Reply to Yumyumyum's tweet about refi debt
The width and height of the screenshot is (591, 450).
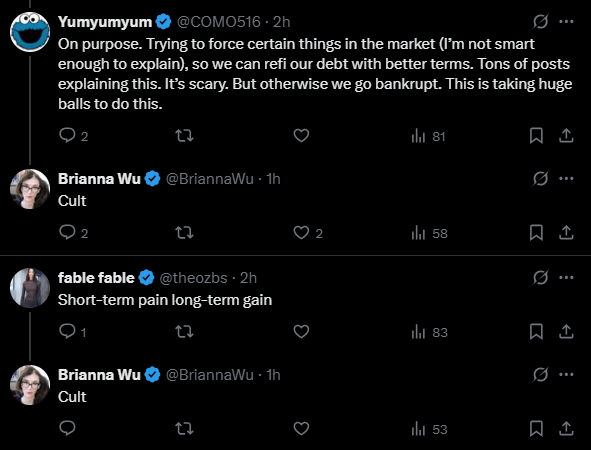click(73, 136)
